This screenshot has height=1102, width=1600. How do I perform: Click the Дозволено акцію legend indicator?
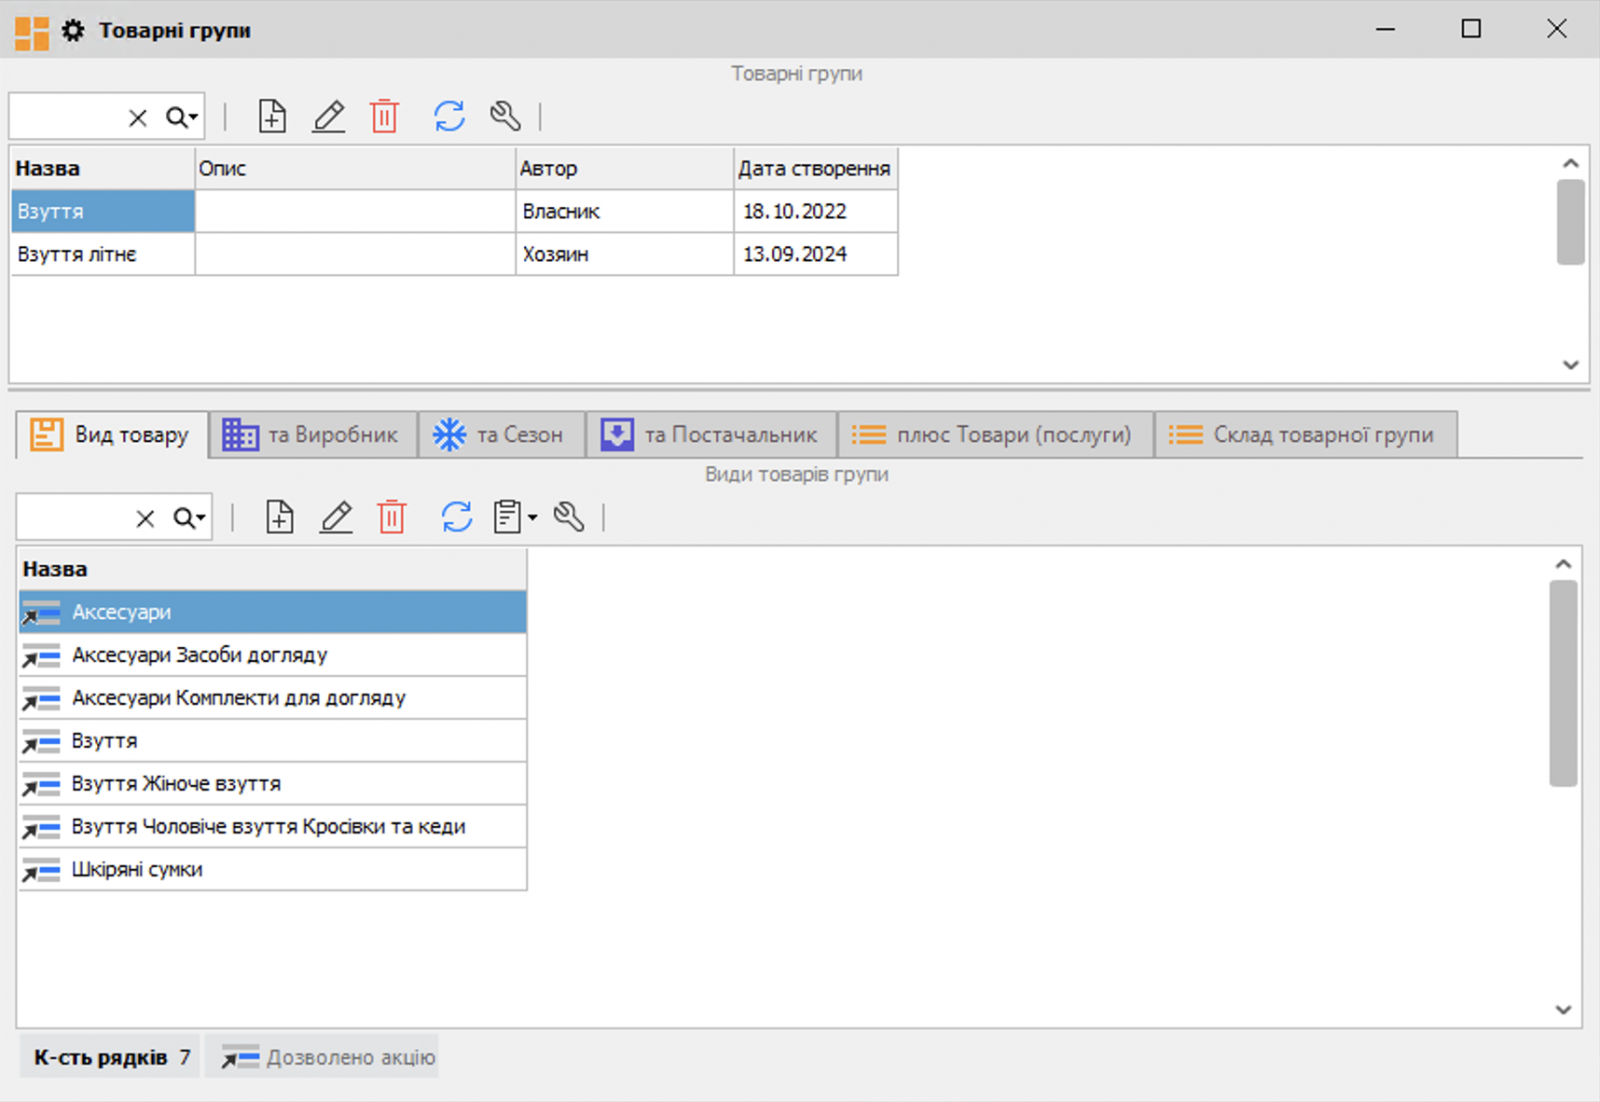click(x=328, y=1057)
